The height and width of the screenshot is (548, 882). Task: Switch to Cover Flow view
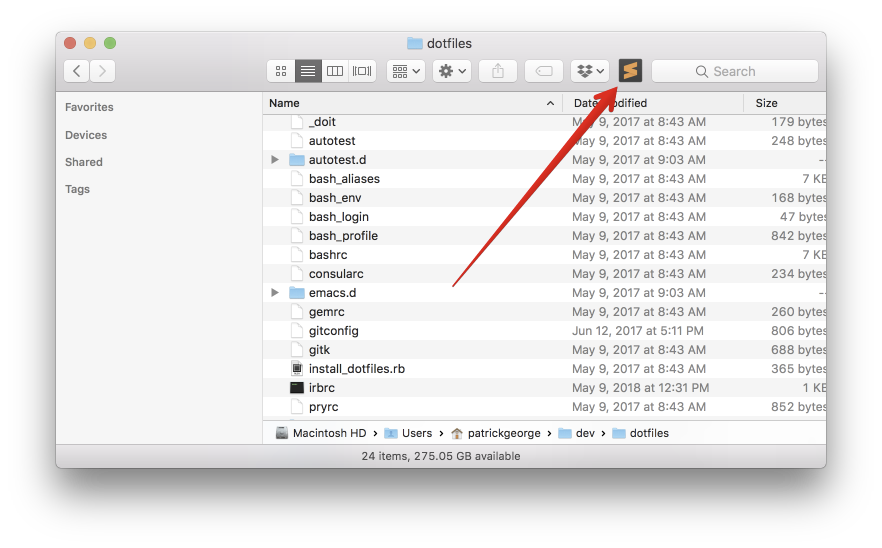pos(362,71)
